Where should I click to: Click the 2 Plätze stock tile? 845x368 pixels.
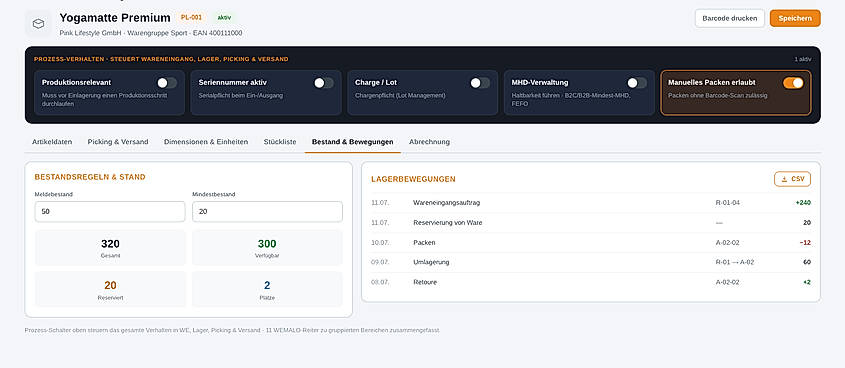pyautogui.click(x=267, y=289)
